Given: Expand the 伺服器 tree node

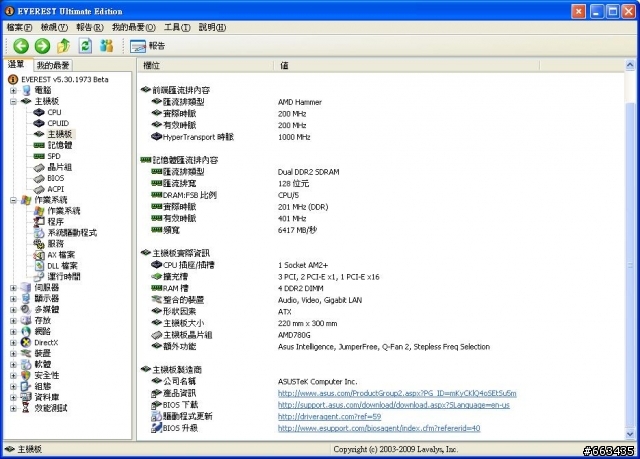Looking at the screenshot, I should click(x=13, y=288).
